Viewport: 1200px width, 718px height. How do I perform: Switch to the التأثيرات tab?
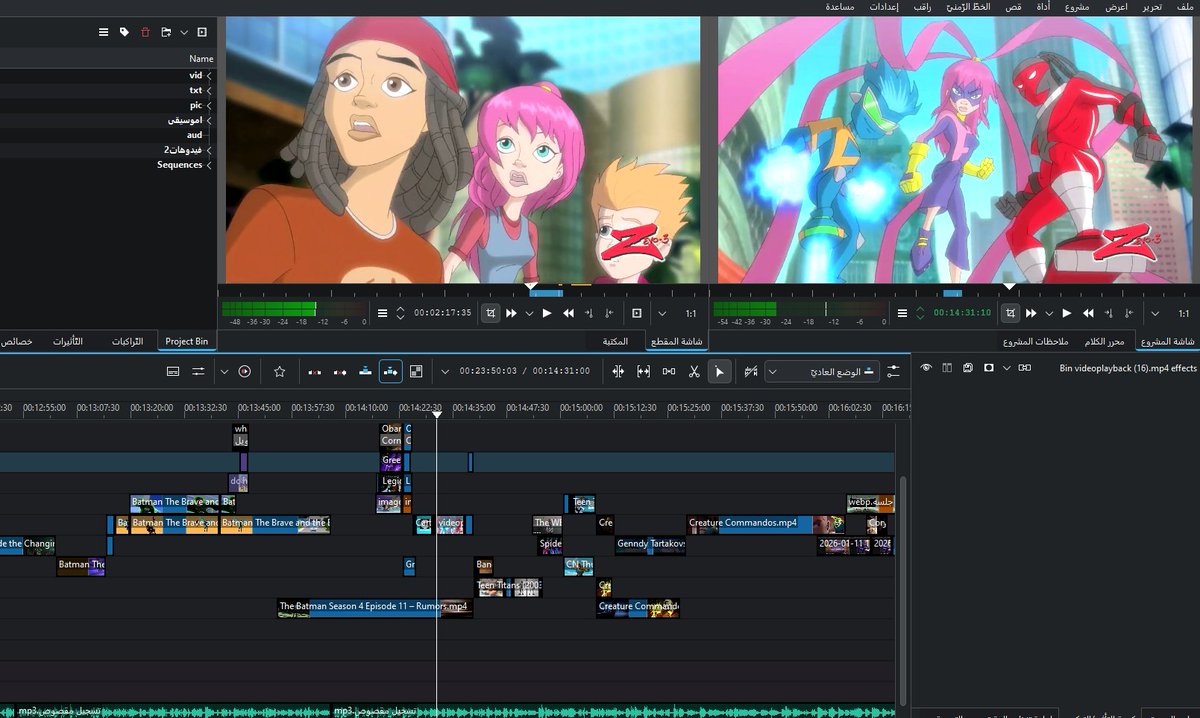(68, 341)
